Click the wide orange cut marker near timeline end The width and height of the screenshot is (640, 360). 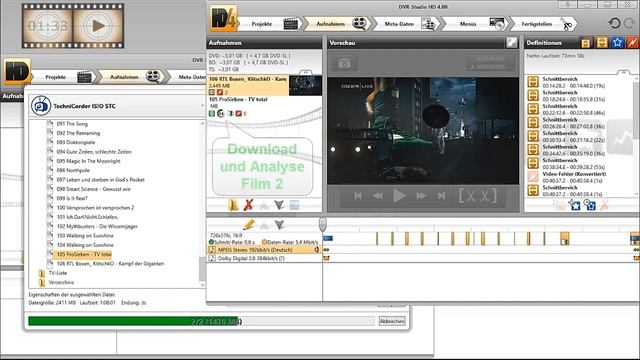(564, 238)
